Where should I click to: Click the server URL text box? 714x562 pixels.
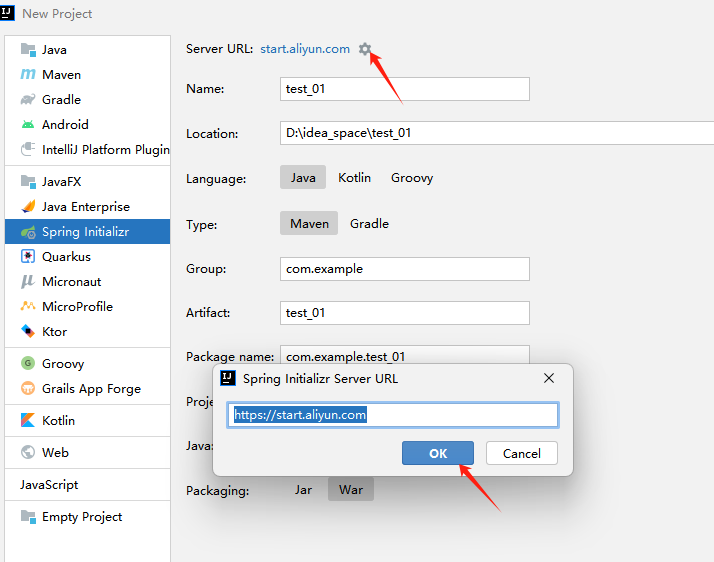pyautogui.click(x=393, y=414)
